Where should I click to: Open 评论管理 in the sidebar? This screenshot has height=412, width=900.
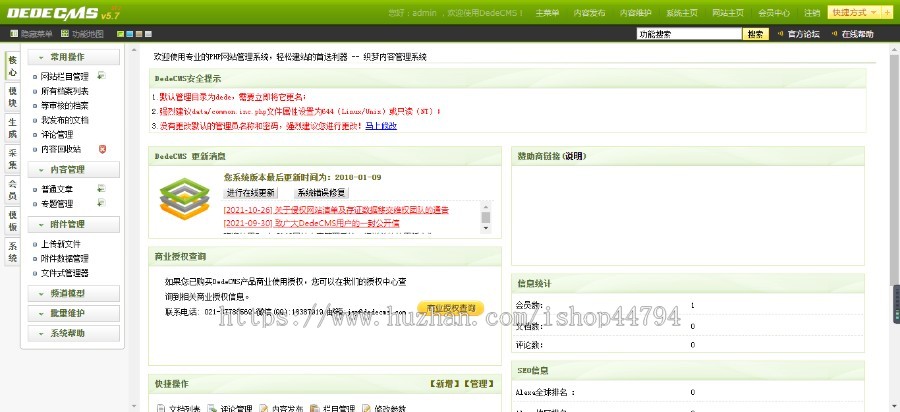click(57, 134)
